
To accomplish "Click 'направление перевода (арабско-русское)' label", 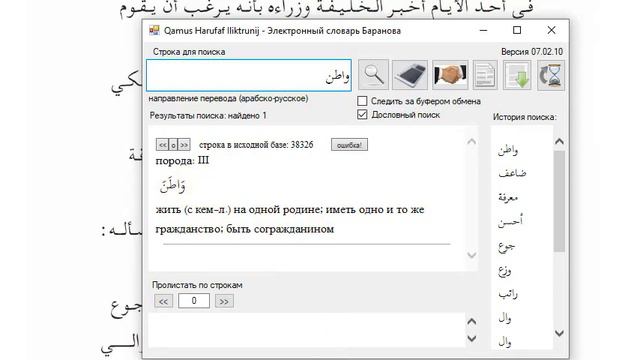I will pyautogui.click(x=229, y=98).
